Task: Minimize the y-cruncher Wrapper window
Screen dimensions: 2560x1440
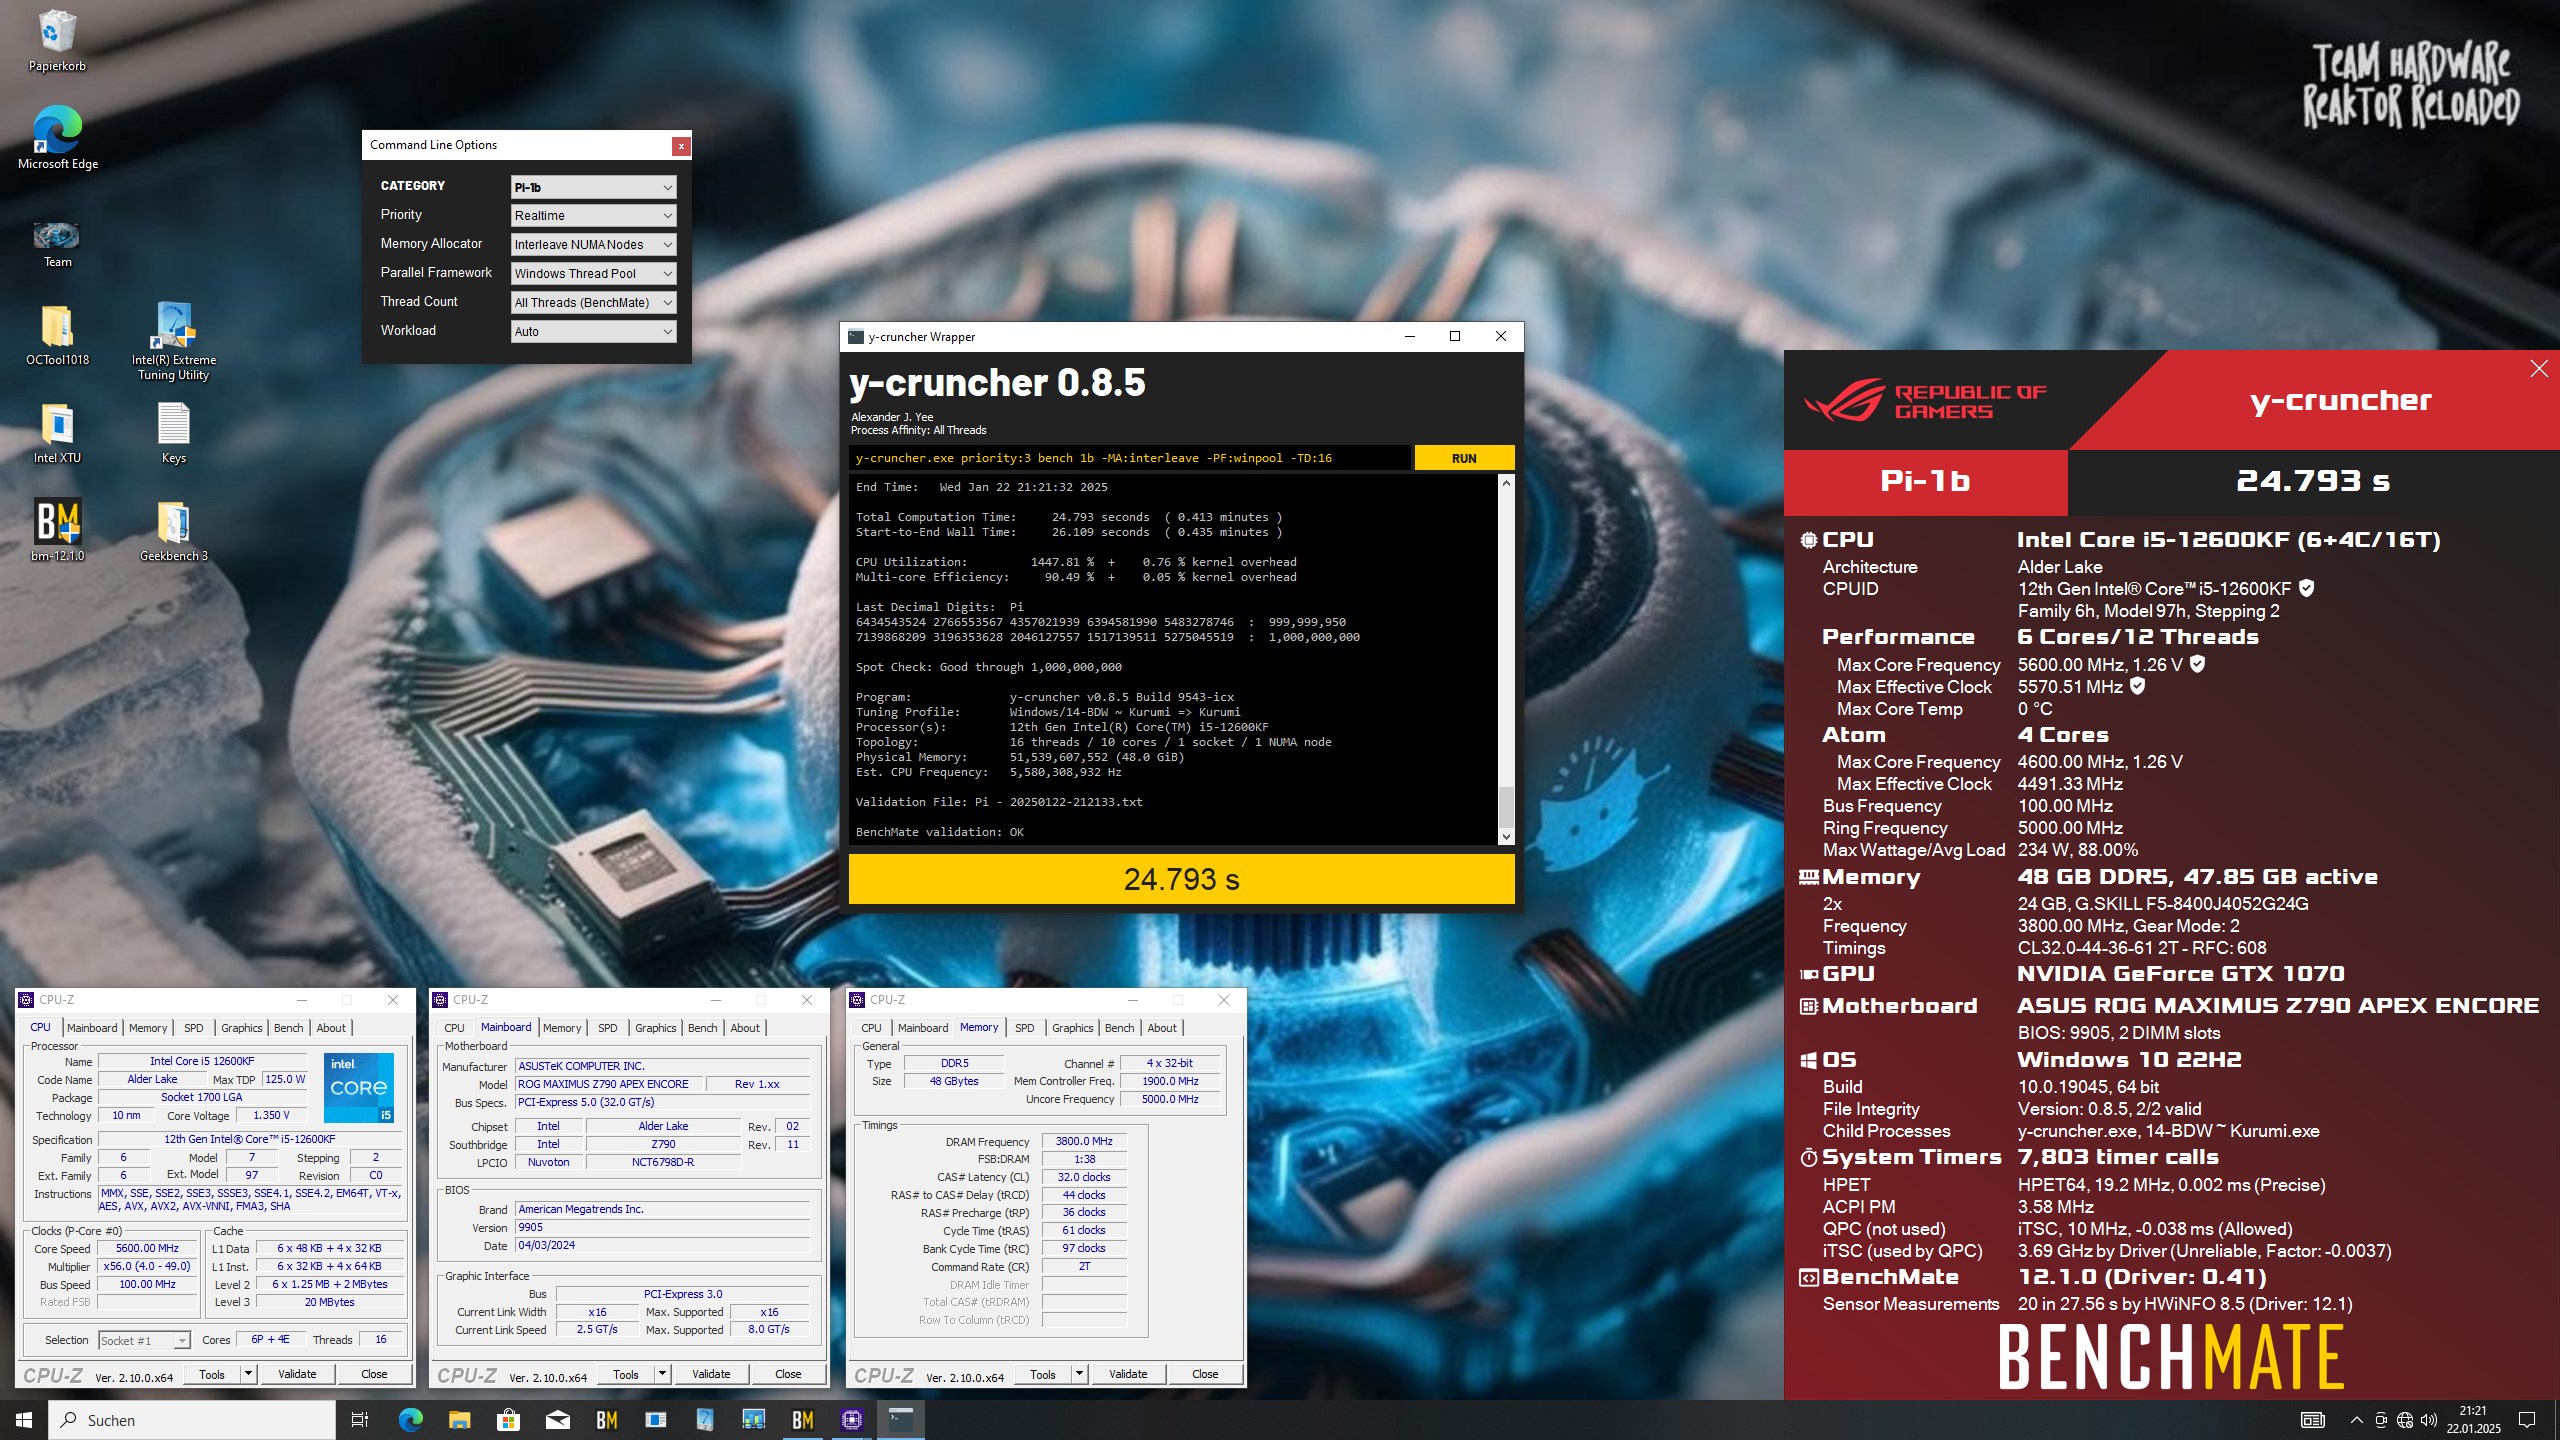Action: (1410, 337)
